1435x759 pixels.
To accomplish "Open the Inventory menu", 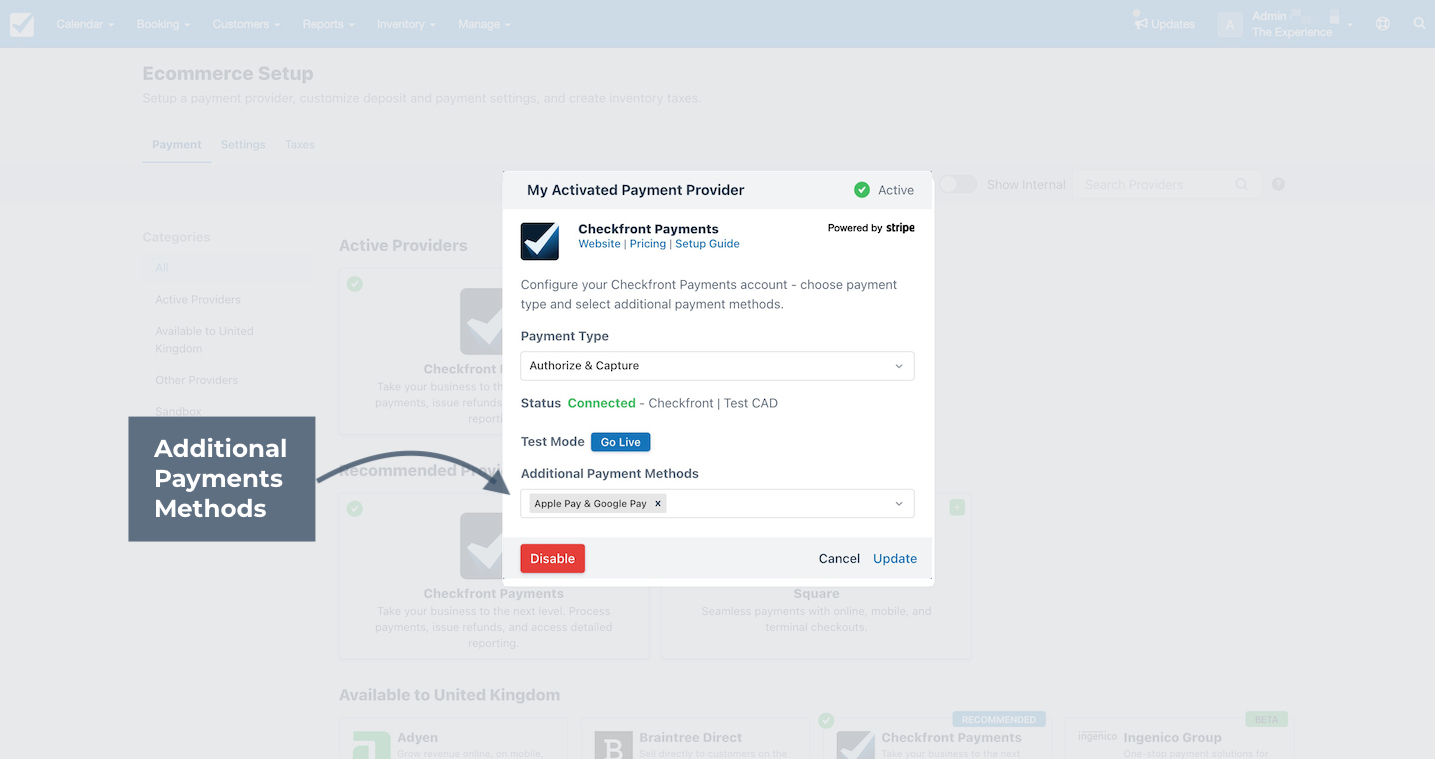I will point(406,24).
